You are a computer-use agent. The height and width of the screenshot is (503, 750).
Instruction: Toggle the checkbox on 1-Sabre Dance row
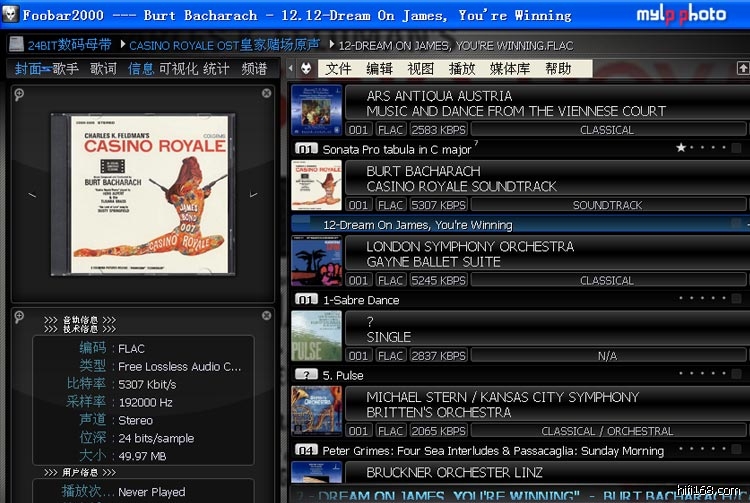[x=737, y=300]
